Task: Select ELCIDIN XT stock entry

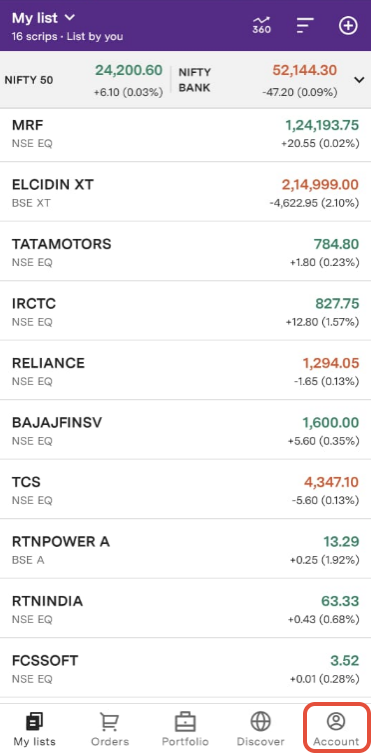Action: [186, 192]
